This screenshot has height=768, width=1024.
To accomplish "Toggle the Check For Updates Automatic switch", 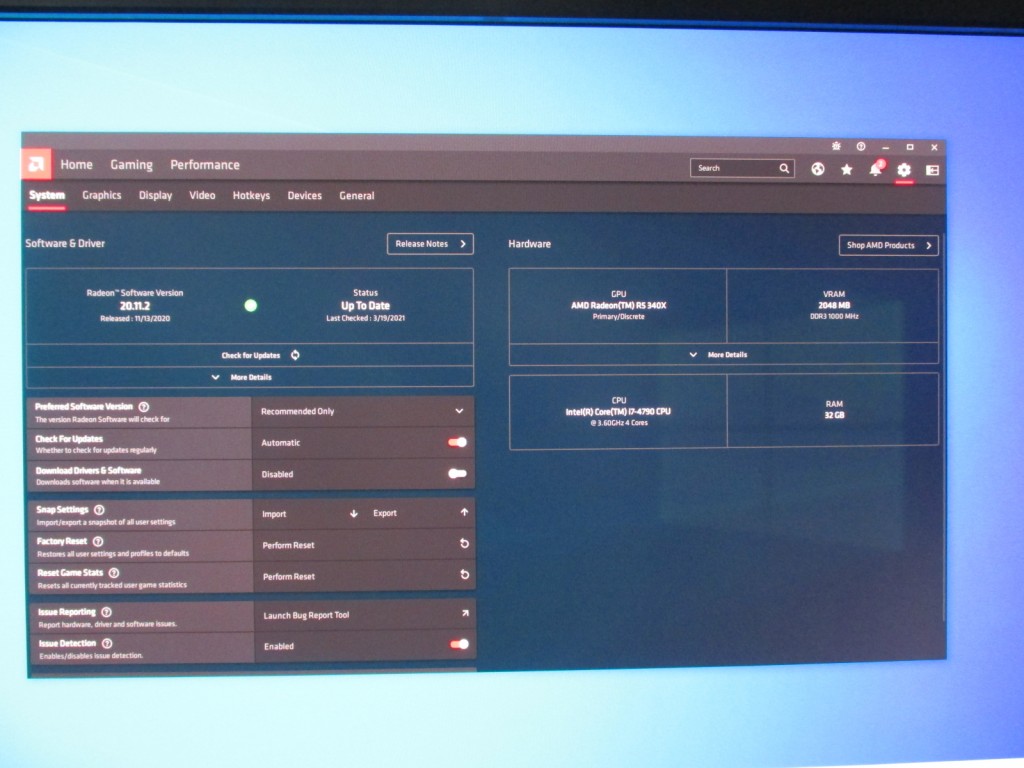I will tap(457, 442).
